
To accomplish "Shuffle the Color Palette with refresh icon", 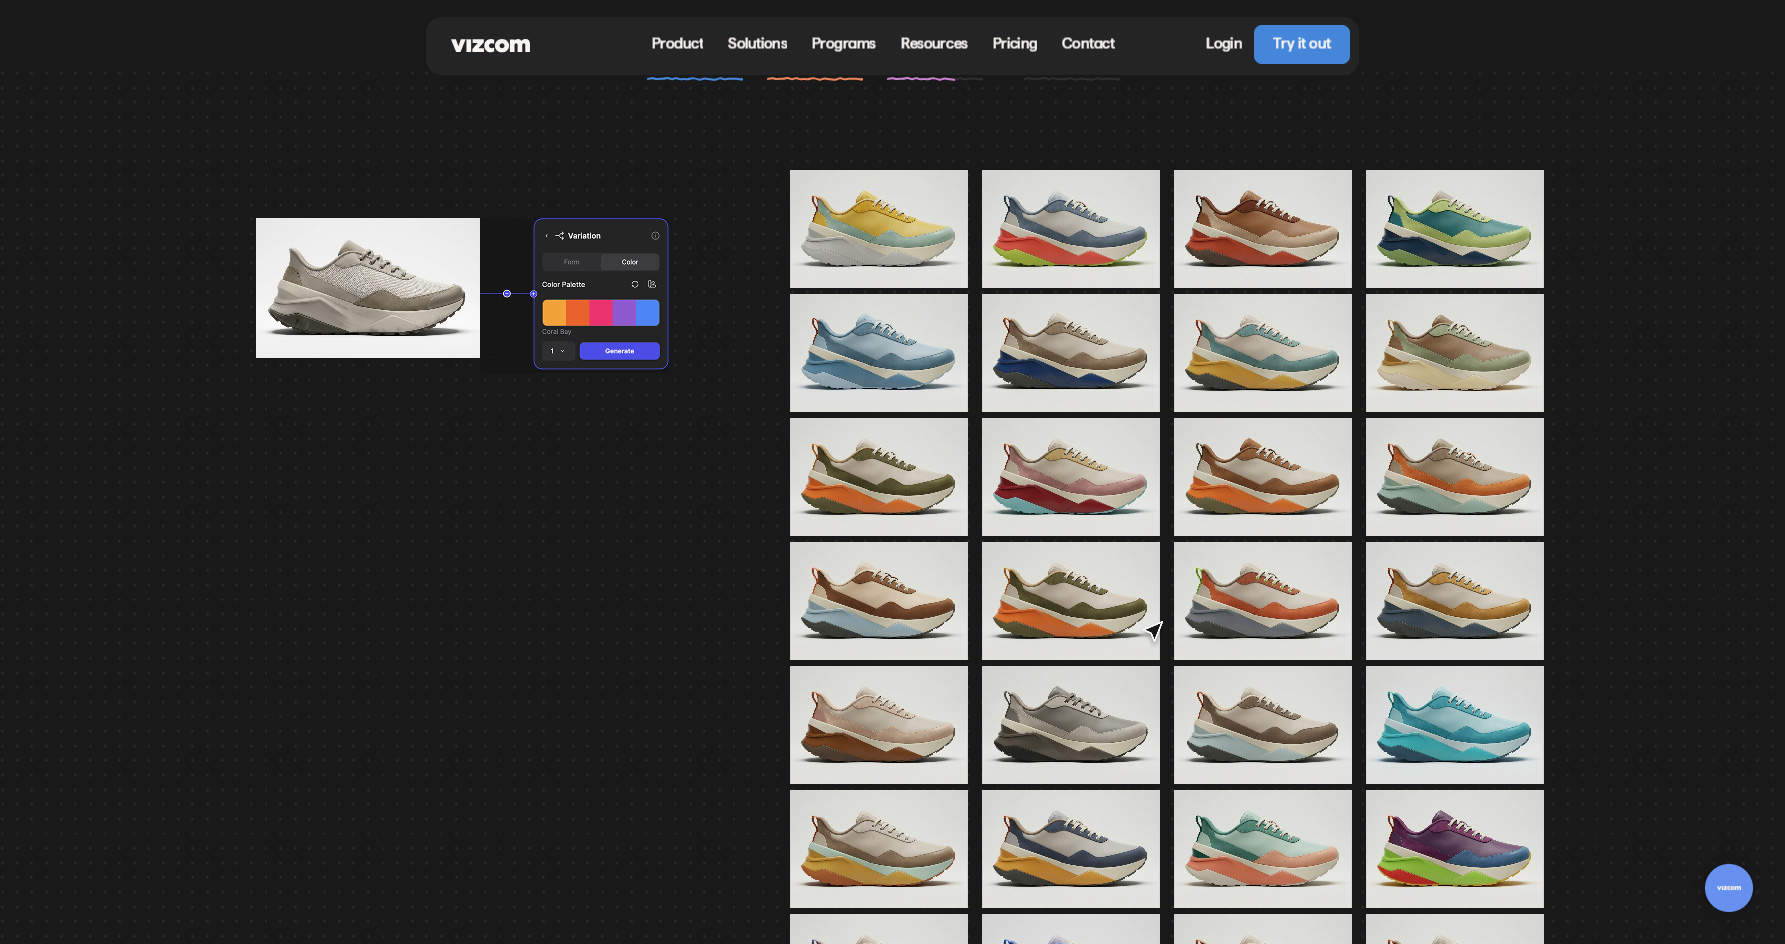I will [635, 284].
